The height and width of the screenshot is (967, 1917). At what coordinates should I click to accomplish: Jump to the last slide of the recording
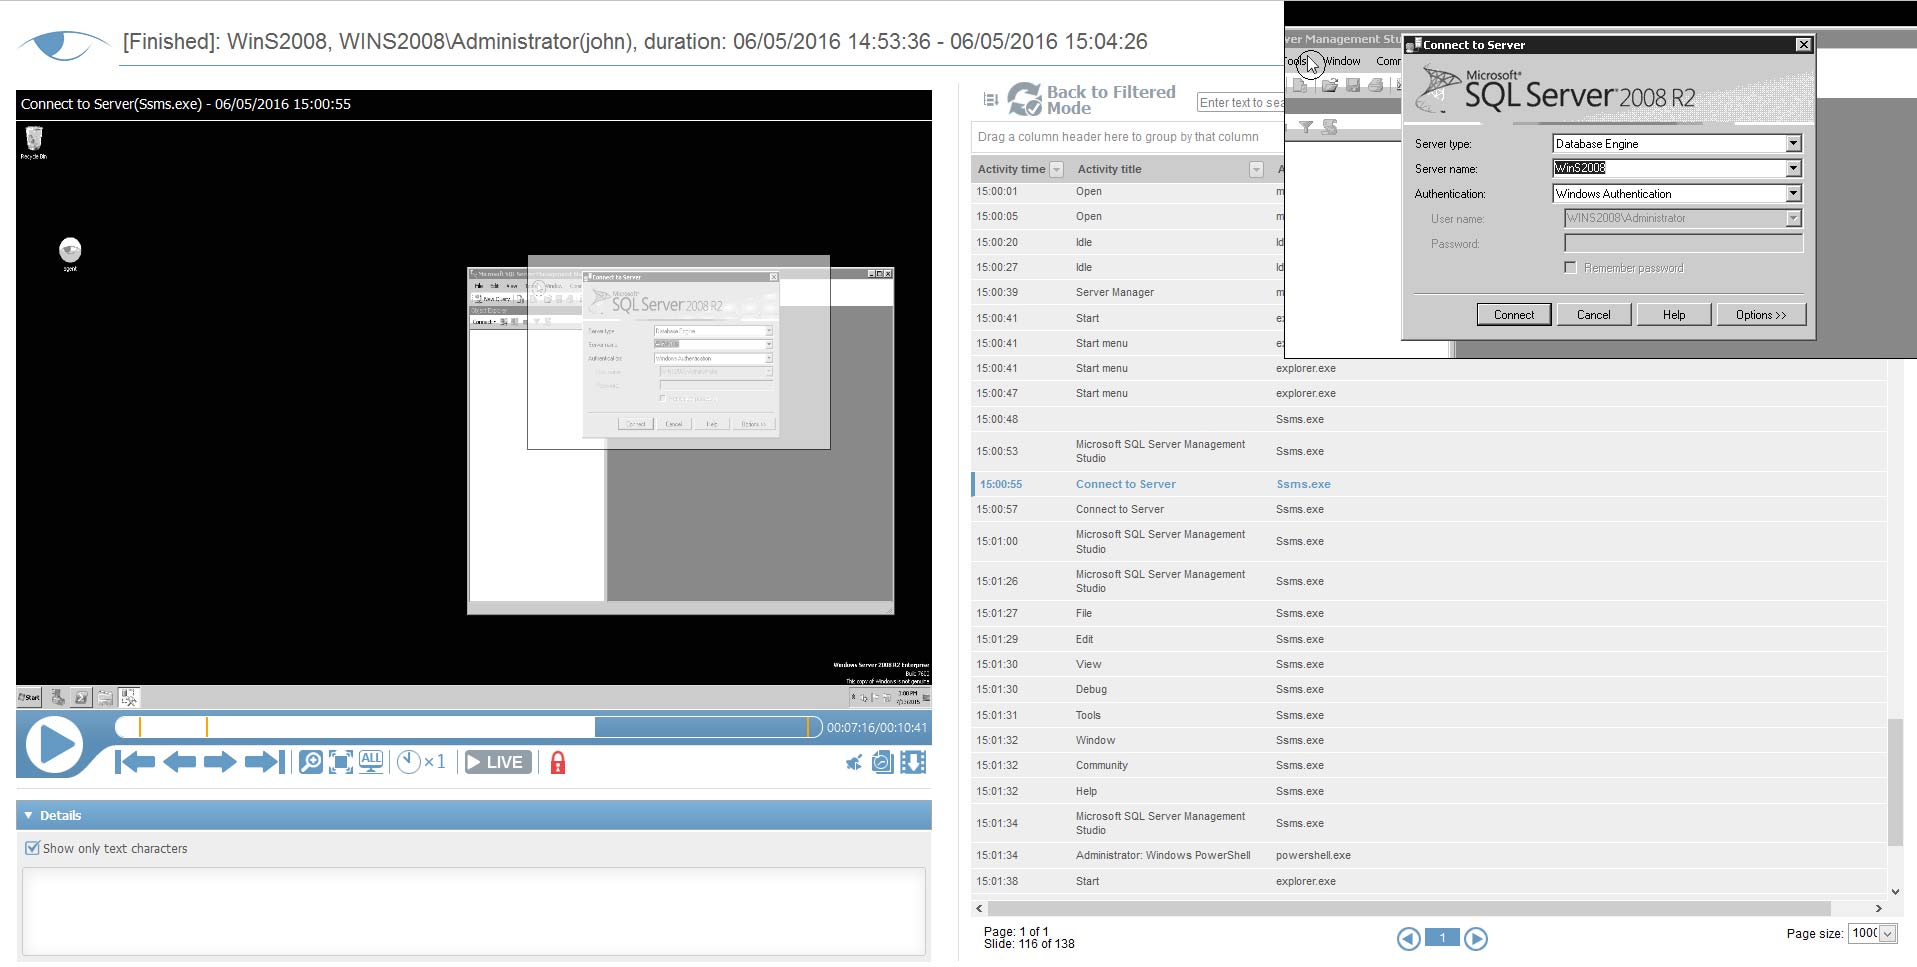tap(264, 762)
